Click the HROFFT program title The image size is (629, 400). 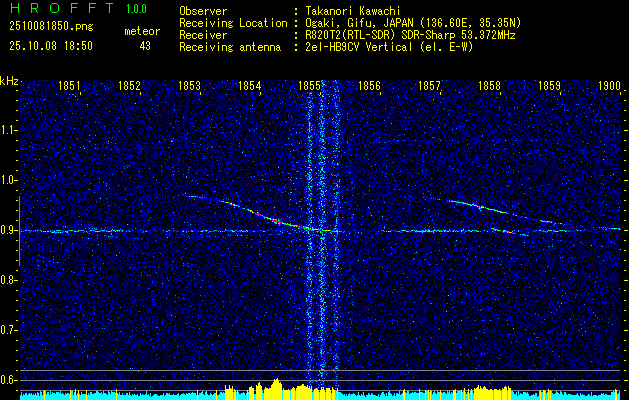coord(62,8)
